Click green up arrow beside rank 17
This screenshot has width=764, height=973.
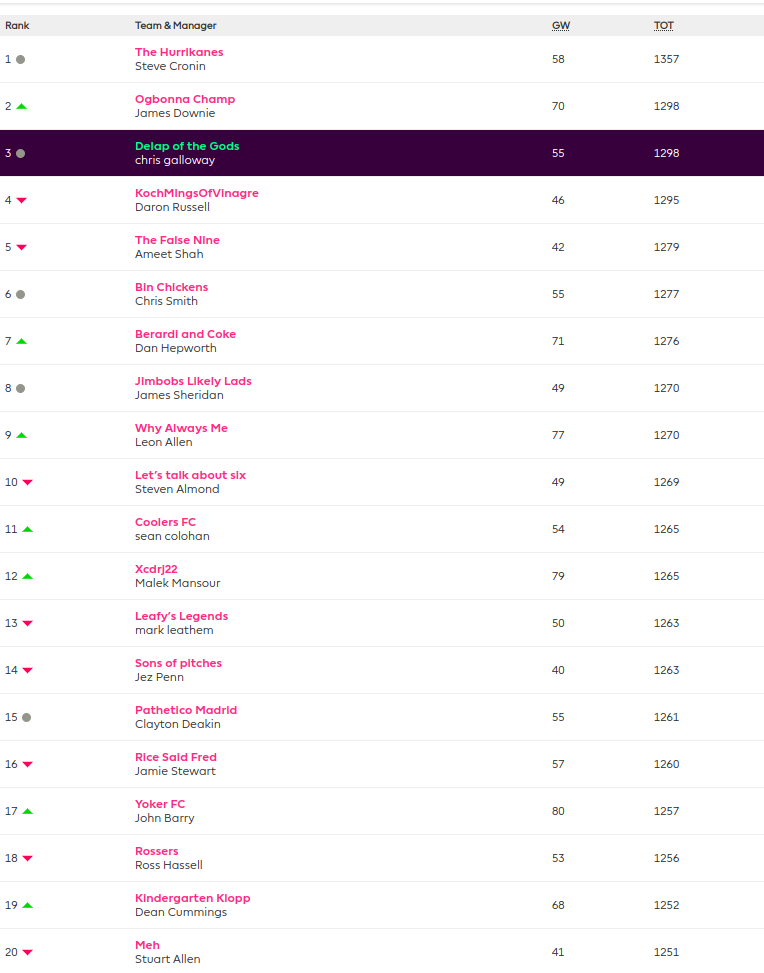tap(27, 811)
